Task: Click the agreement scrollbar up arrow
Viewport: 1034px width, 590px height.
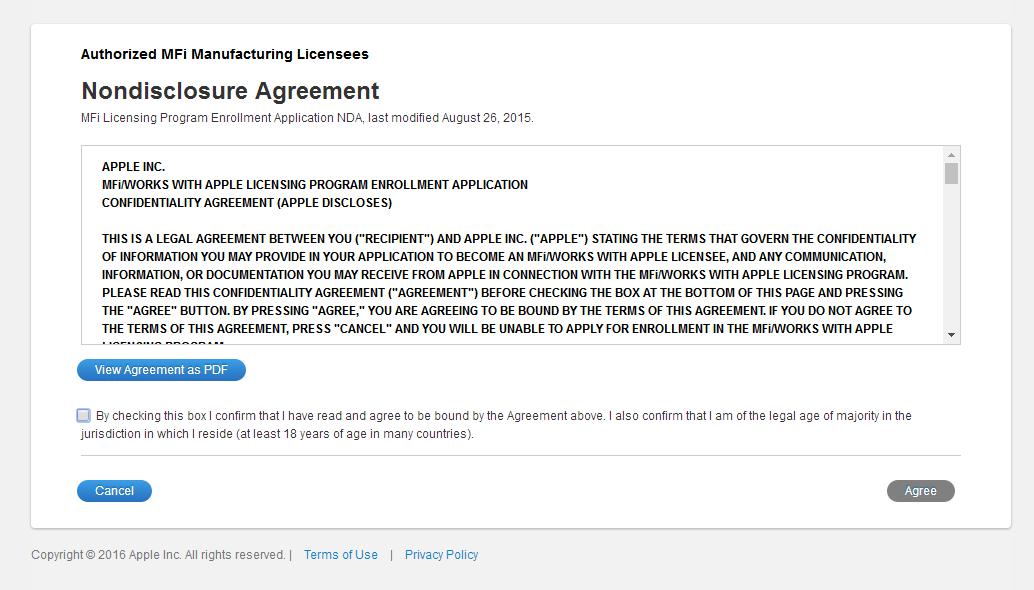Action: [951, 154]
